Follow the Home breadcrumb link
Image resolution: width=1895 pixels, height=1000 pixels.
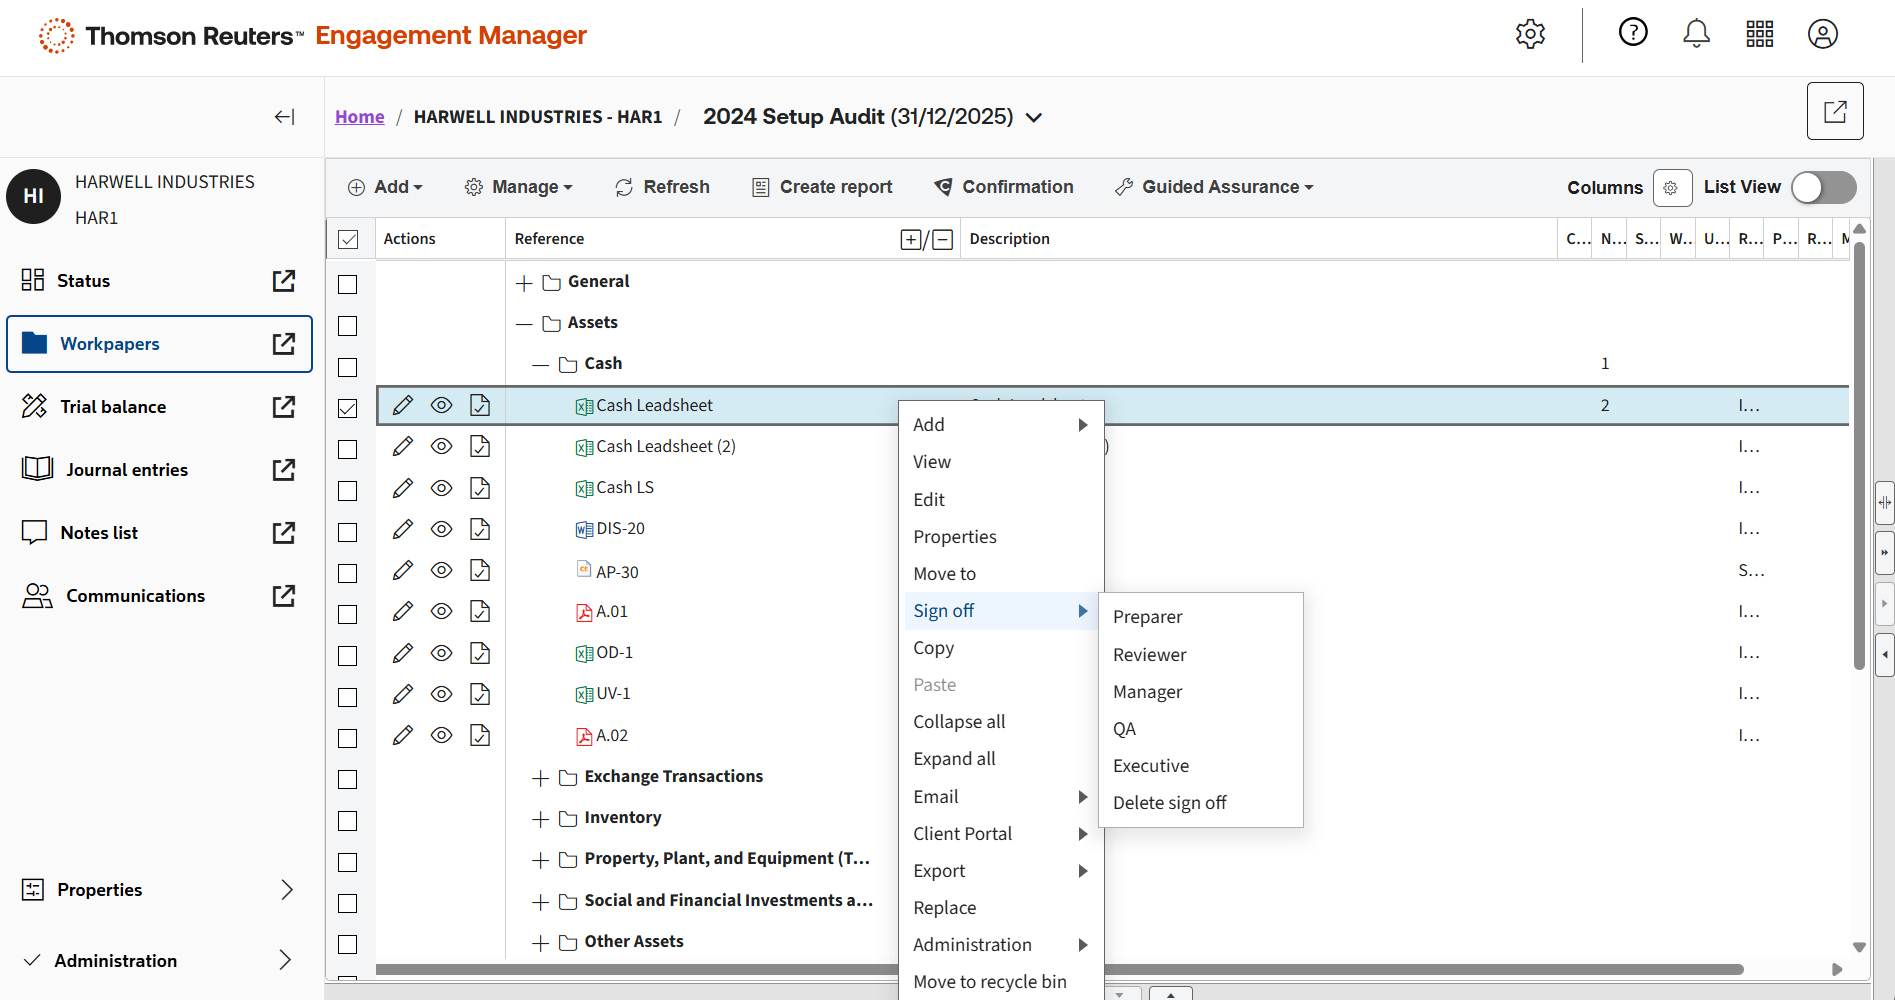(359, 117)
